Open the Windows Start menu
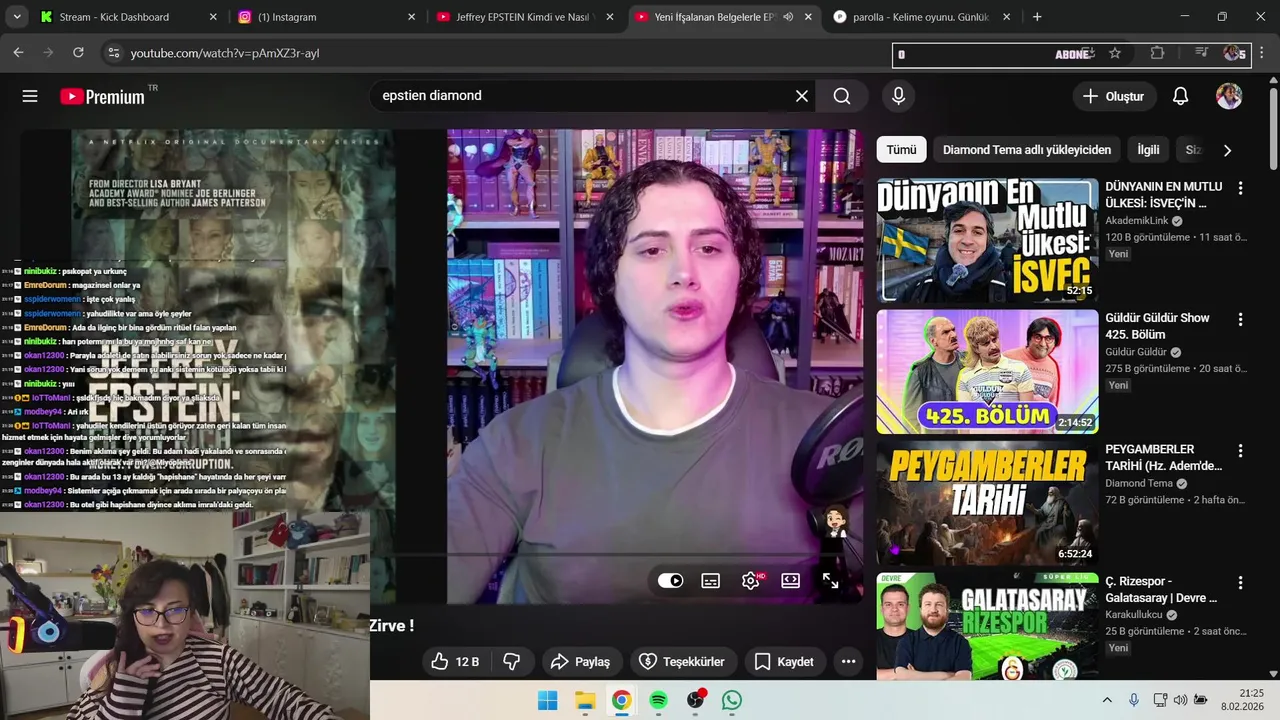The height and width of the screenshot is (720, 1280). tap(548, 700)
